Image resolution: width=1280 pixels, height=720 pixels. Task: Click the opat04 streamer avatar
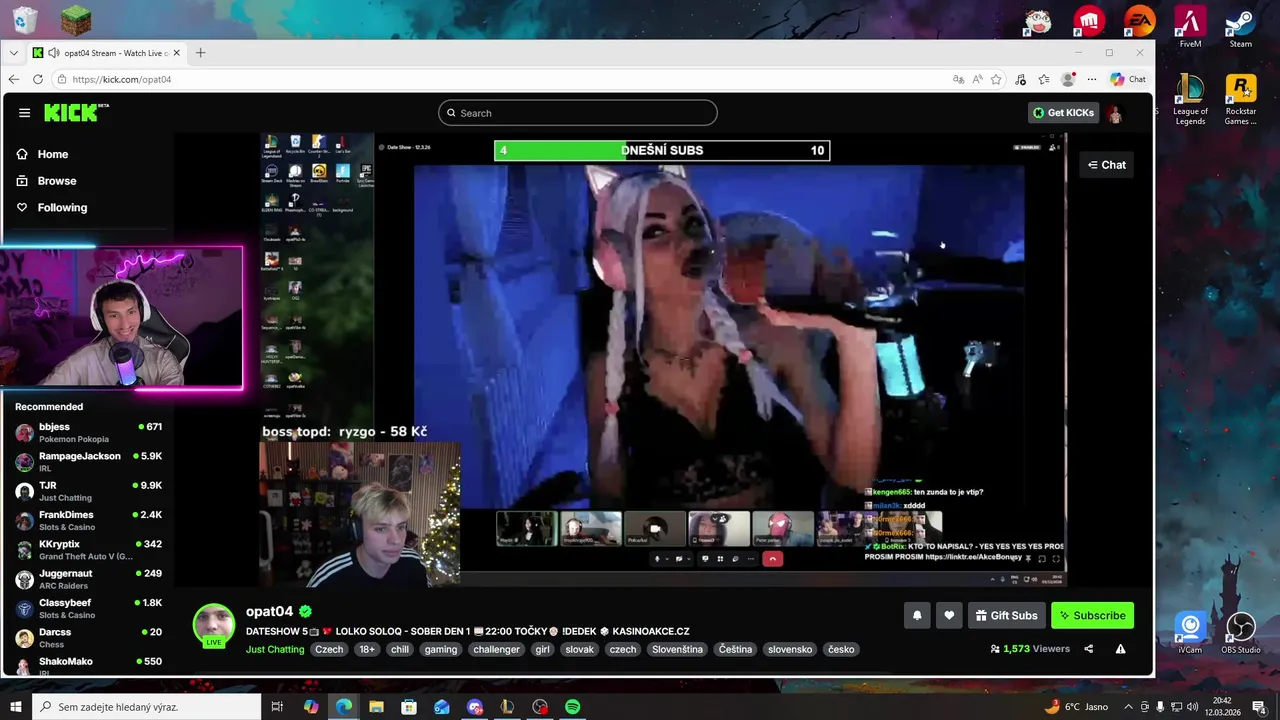[213, 626]
